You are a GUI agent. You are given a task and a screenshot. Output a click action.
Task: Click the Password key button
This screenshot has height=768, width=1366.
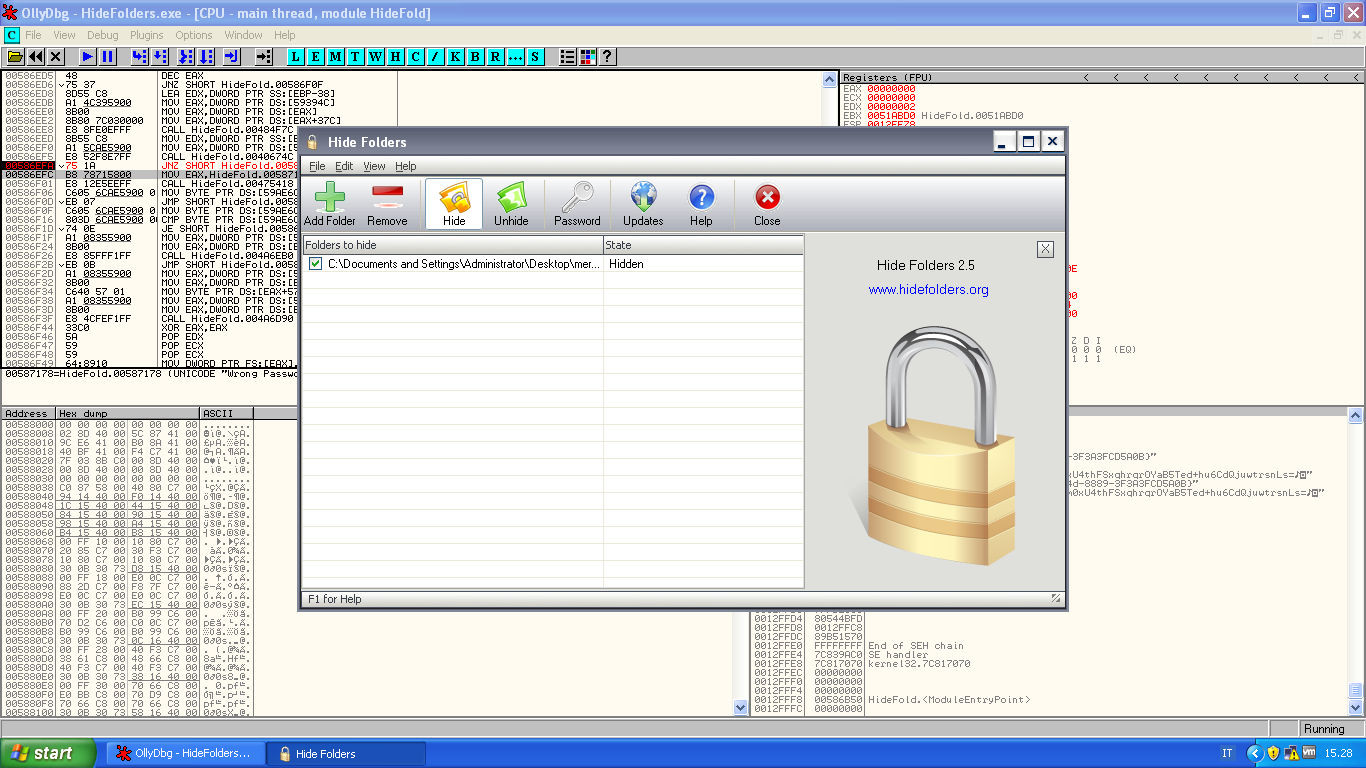577,204
